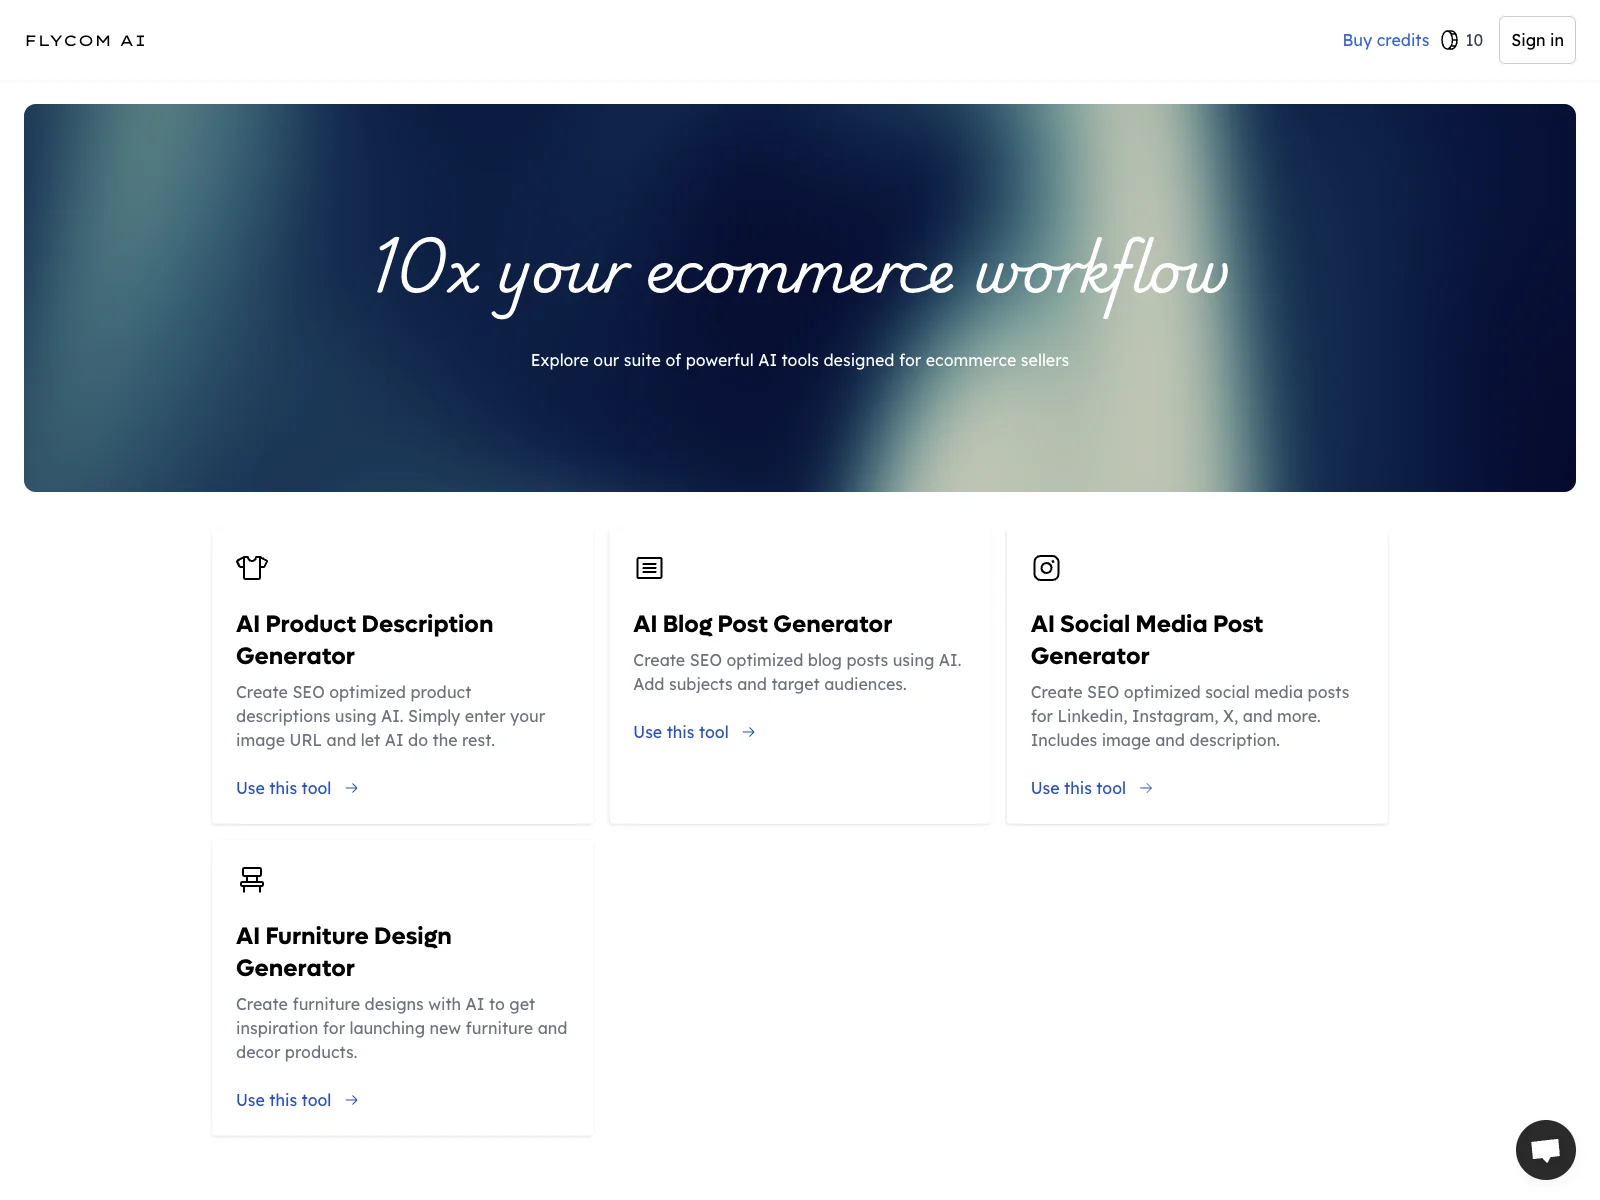The image size is (1600, 1200).
Task: Click the furniture designs description text
Action: click(x=401, y=1028)
